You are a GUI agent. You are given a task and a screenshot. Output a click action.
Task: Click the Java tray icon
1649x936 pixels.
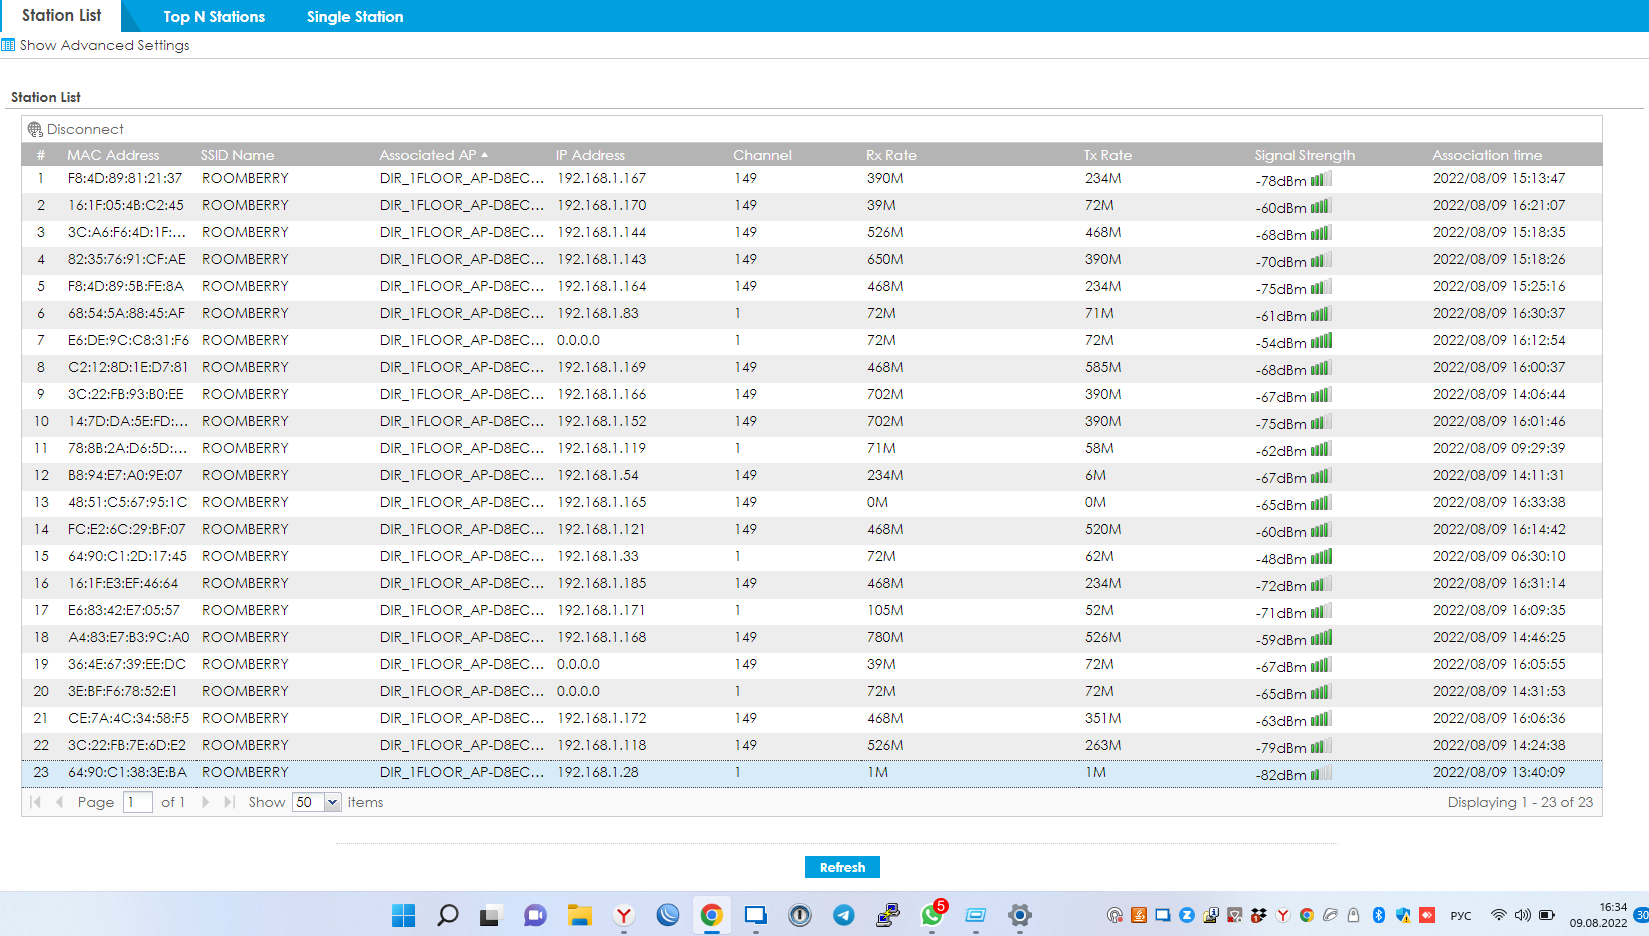(1139, 915)
